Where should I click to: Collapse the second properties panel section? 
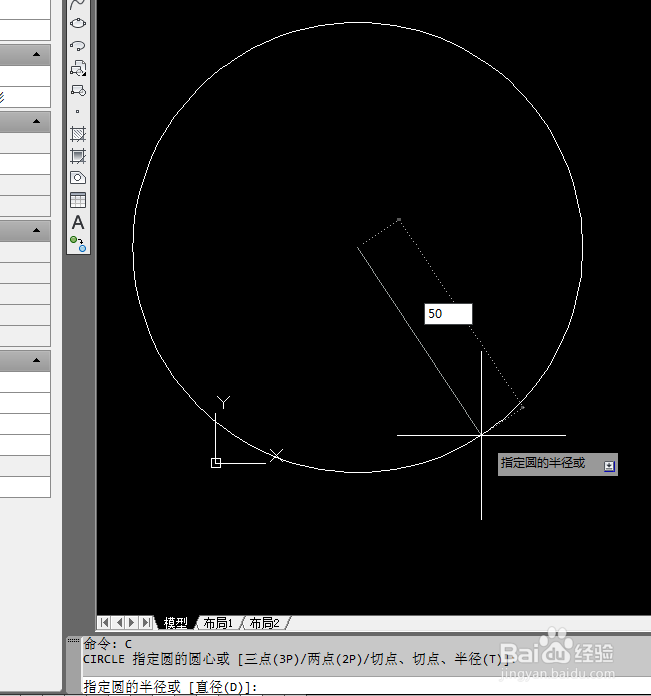[36, 121]
